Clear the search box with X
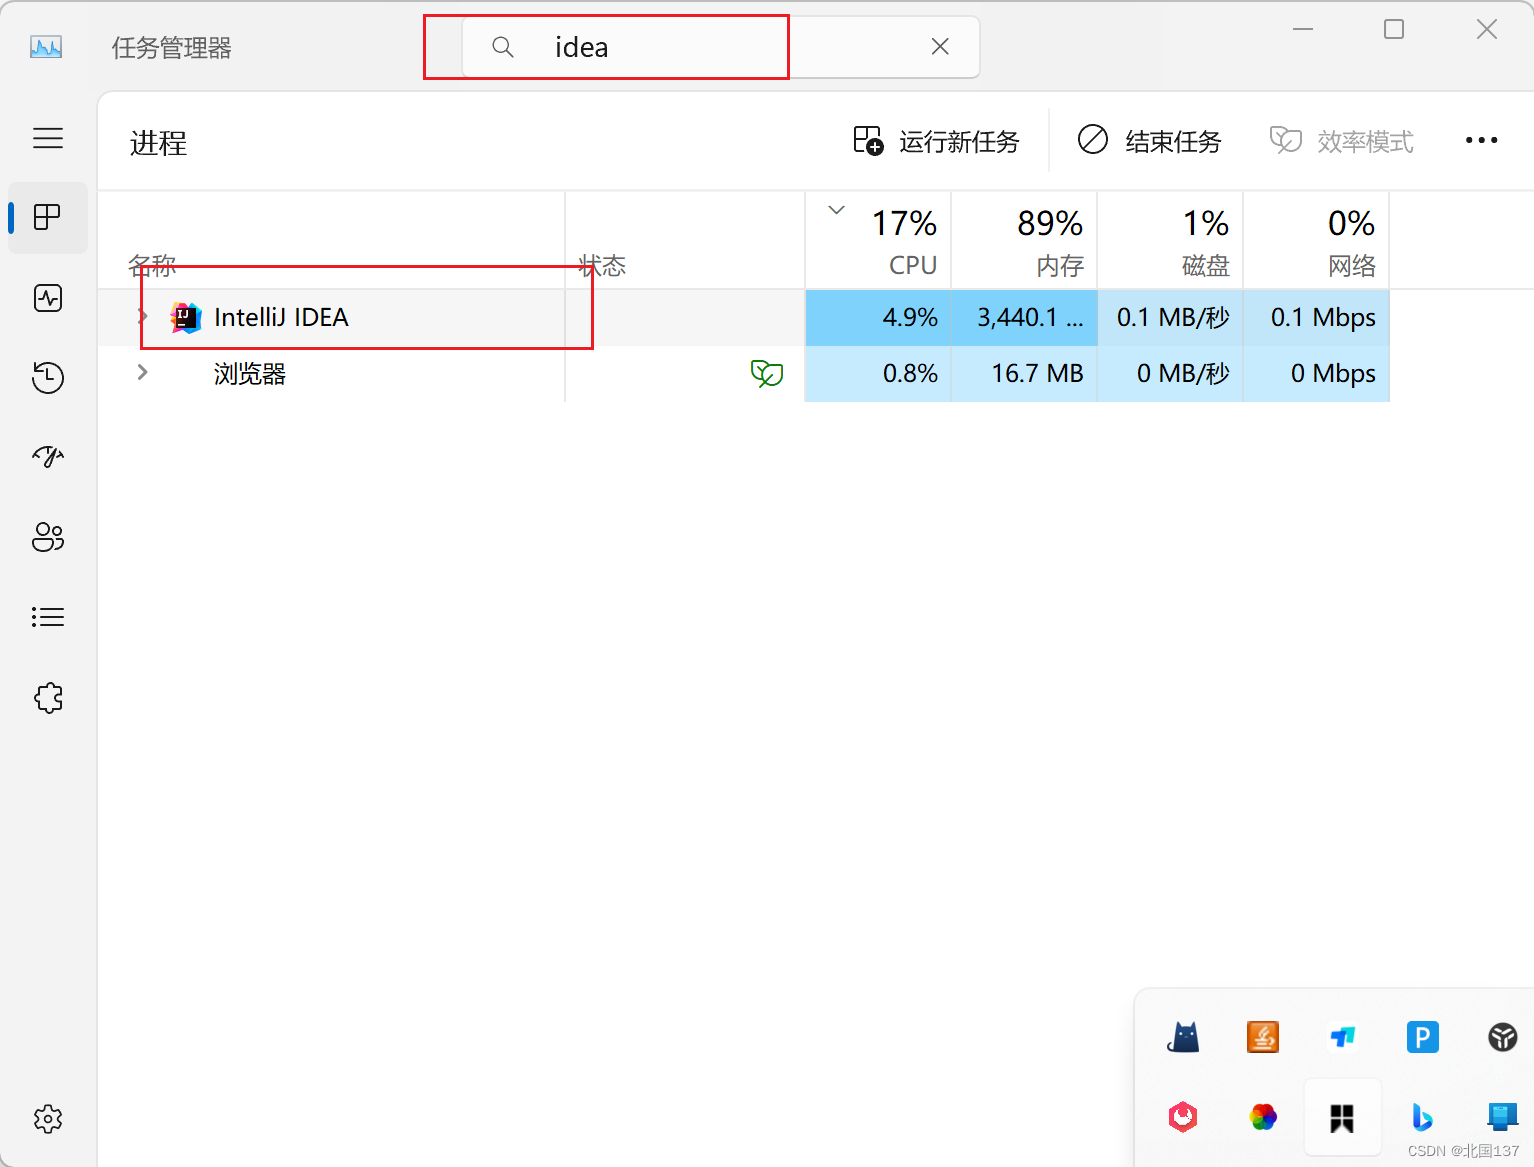This screenshot has width=1534, height=1167. (x=940, y=46)
